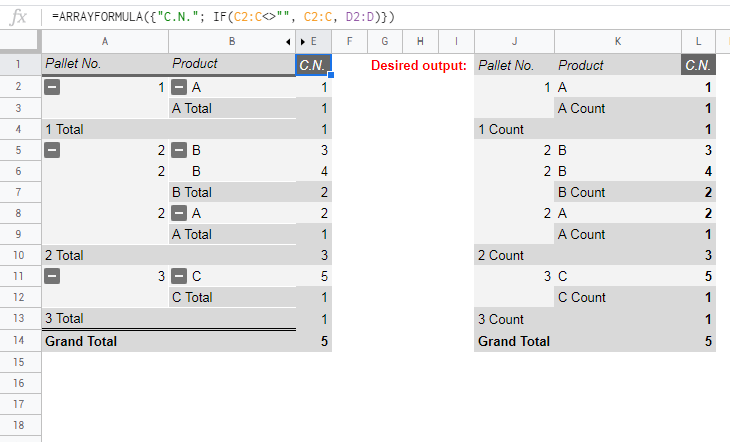Select column B header

click(x=232, y=41)
